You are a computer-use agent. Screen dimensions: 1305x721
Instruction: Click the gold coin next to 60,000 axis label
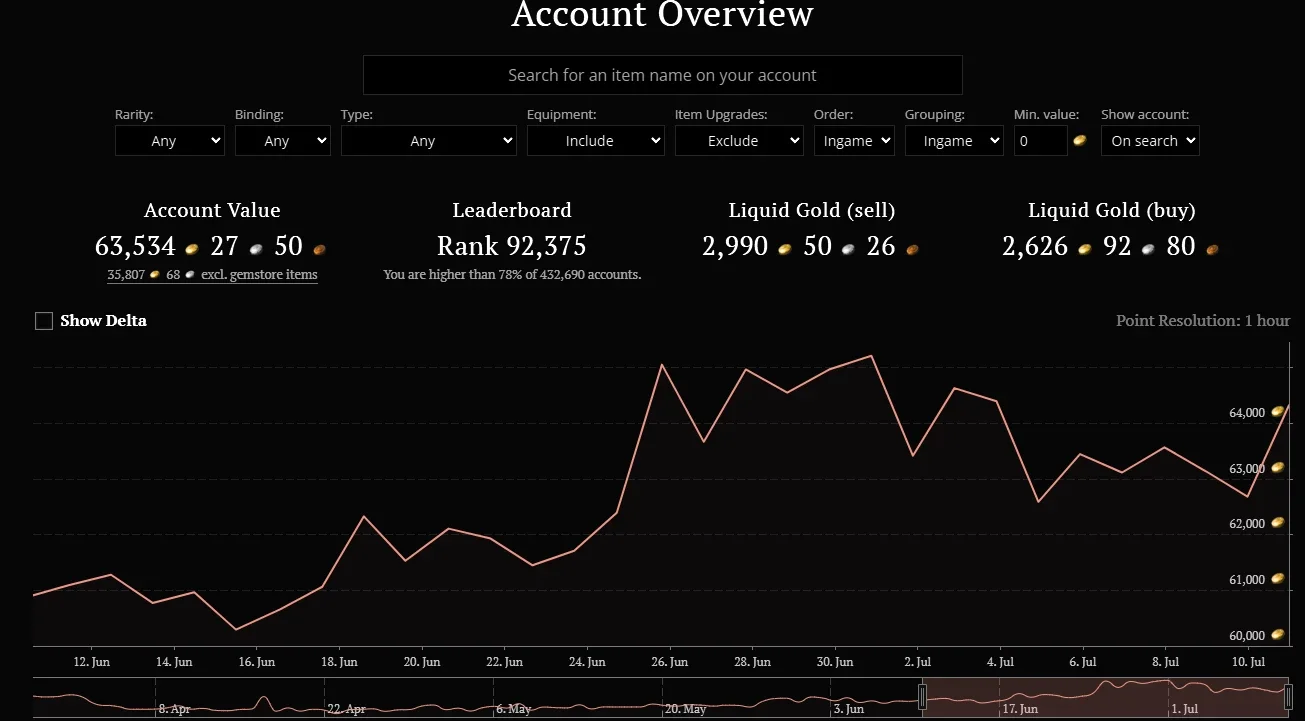click(1278, 635)
